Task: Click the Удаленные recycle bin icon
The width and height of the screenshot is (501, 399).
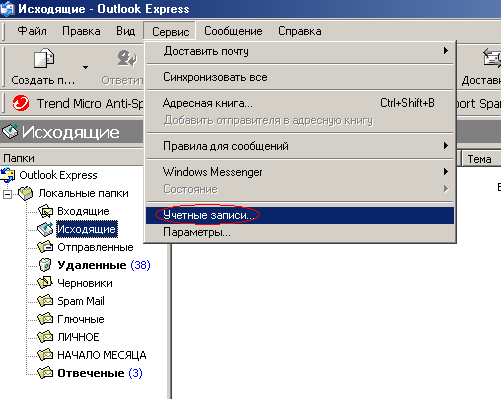Action: pos(45,265)
